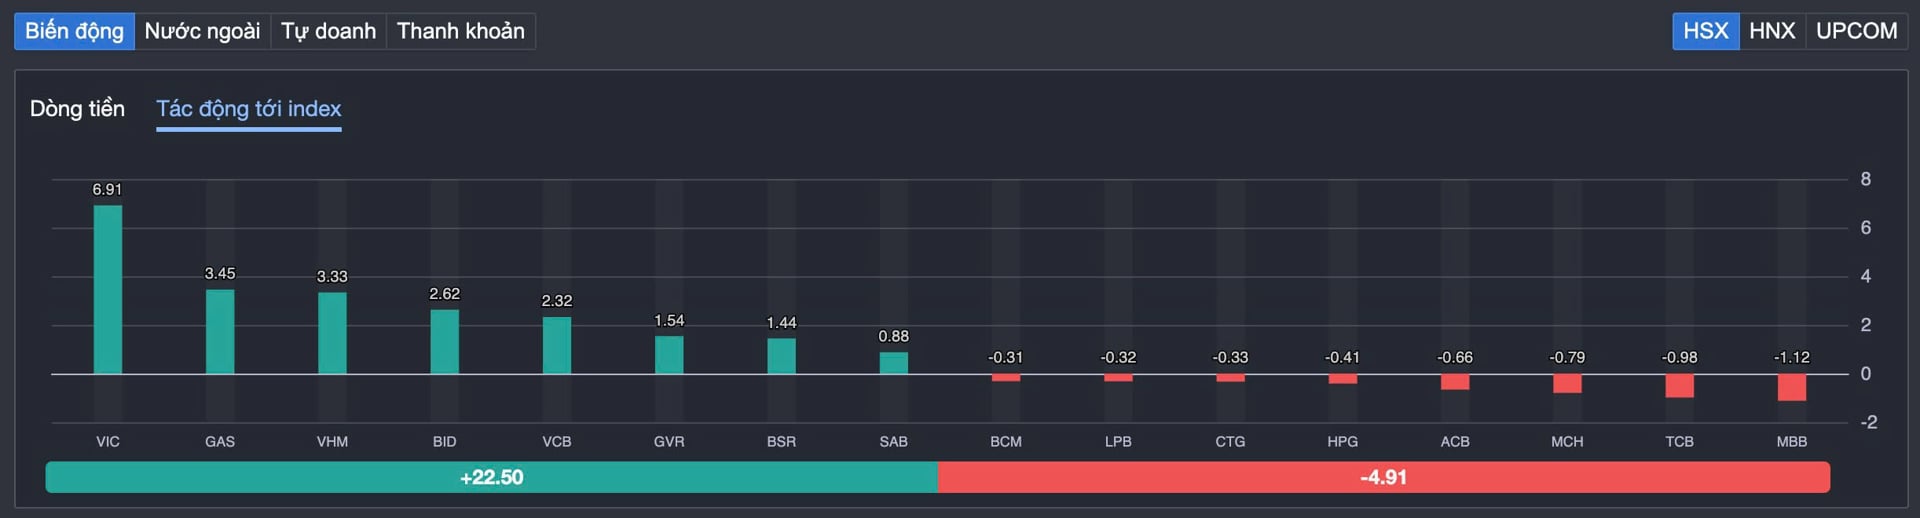This screenshot has height=518, width=1920.
Task: Select Tác động tới index sub-tab
Action: coord(248,109)
